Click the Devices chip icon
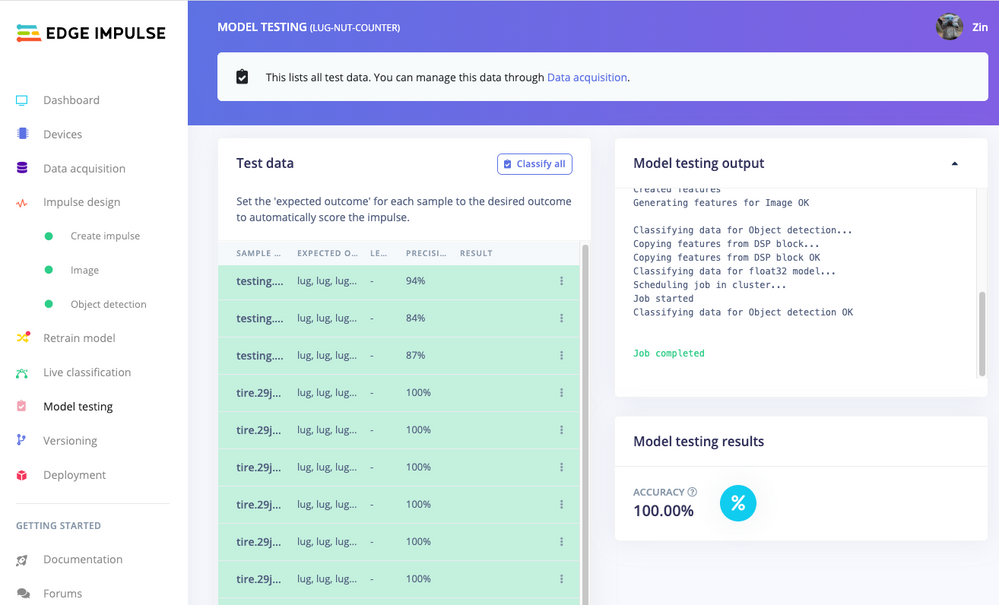 click(x=22, y=134)
